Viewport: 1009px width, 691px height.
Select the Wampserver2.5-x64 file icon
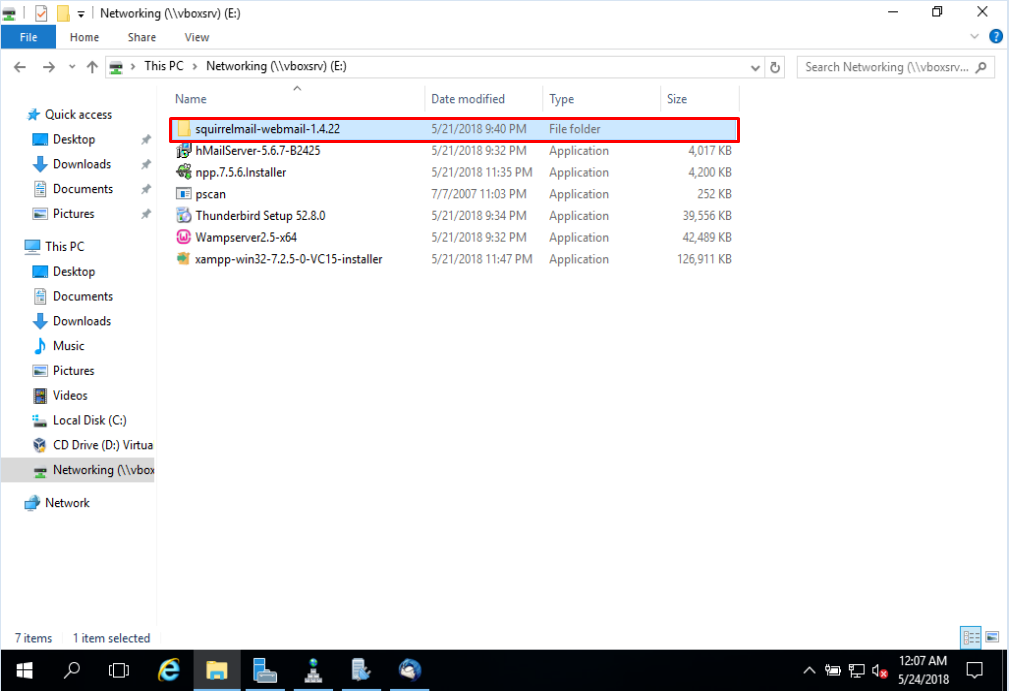(184, 237)
